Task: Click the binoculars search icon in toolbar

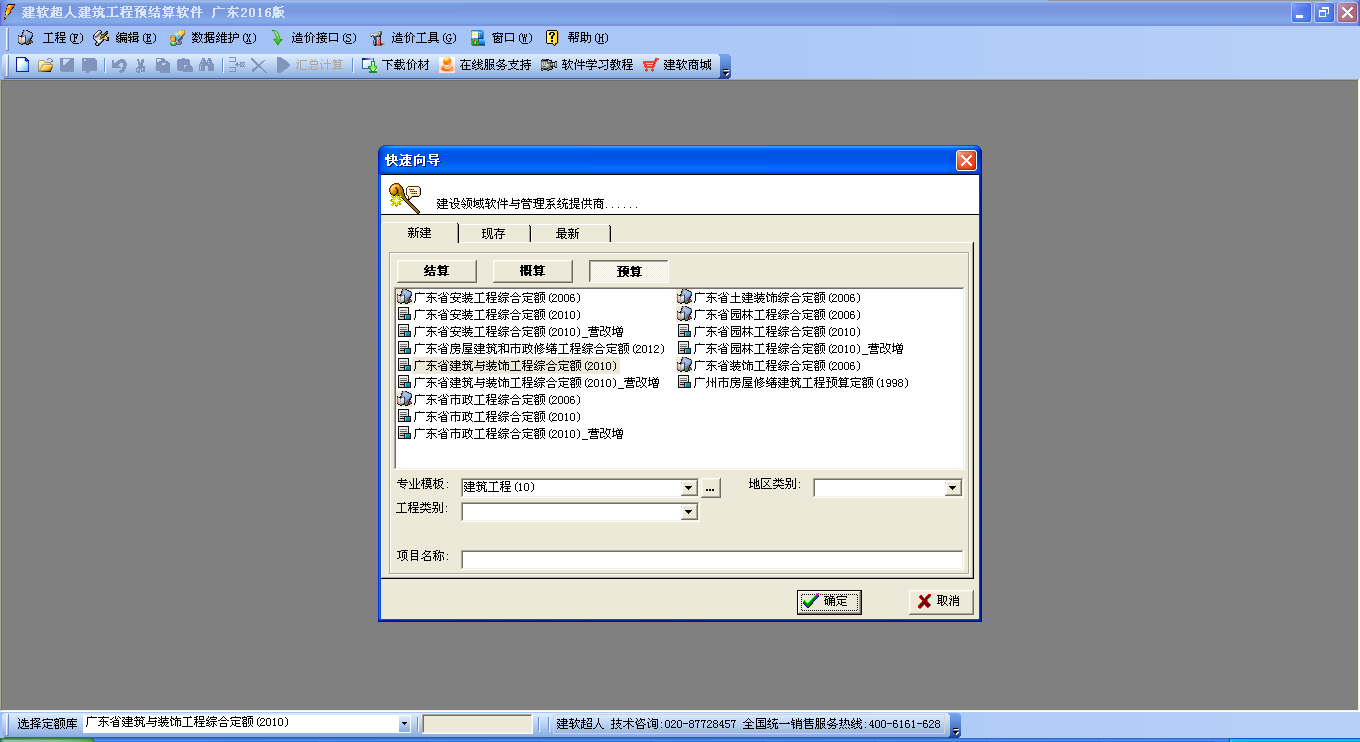Action: point(207,65)
